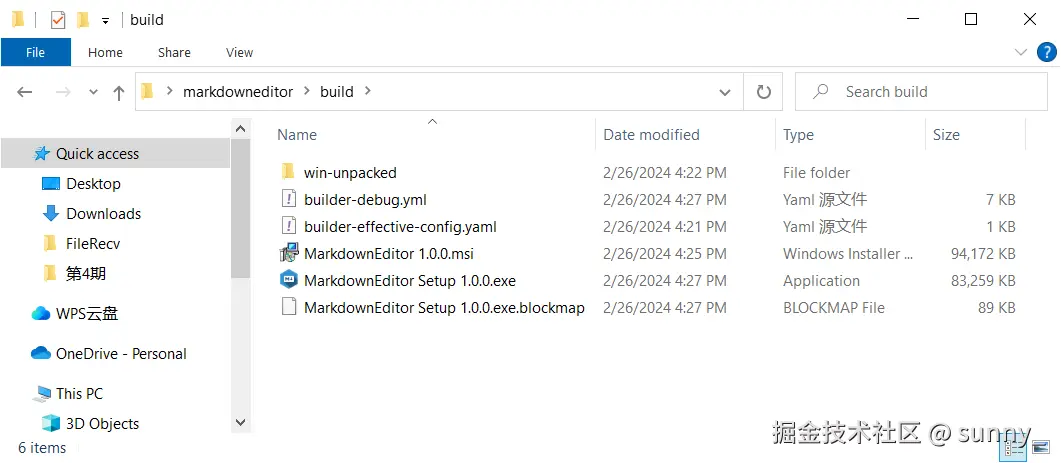Select the win-unpacked folder icon
Screen dimensions: 1061x463
click(289, 172)
